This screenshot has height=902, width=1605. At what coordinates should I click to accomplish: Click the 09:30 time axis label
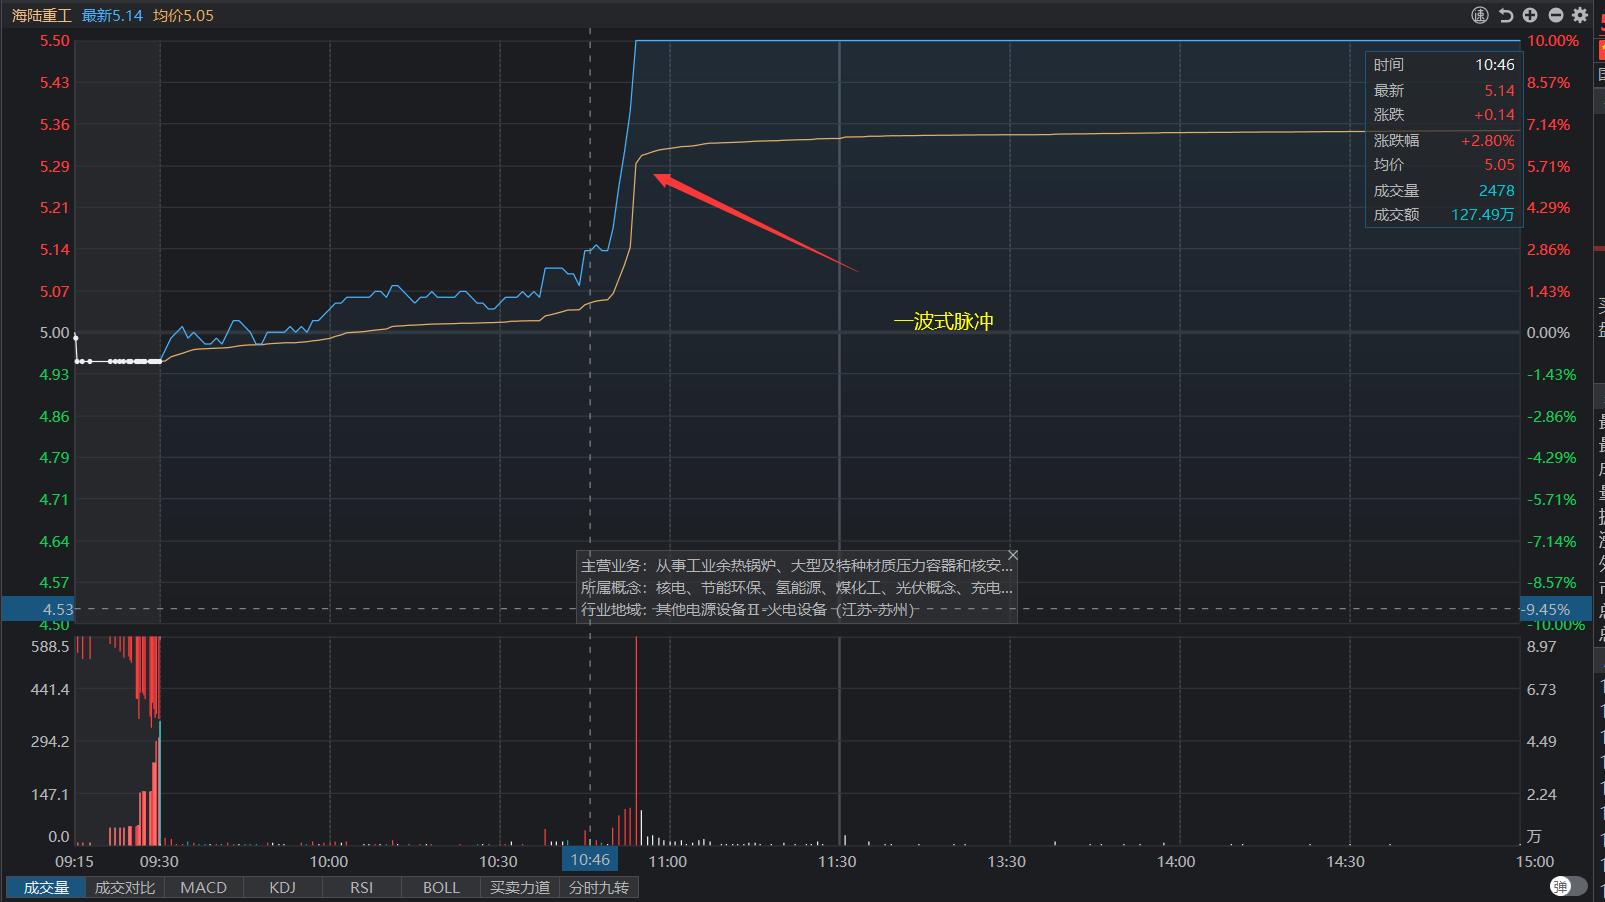tap(159, 862)
